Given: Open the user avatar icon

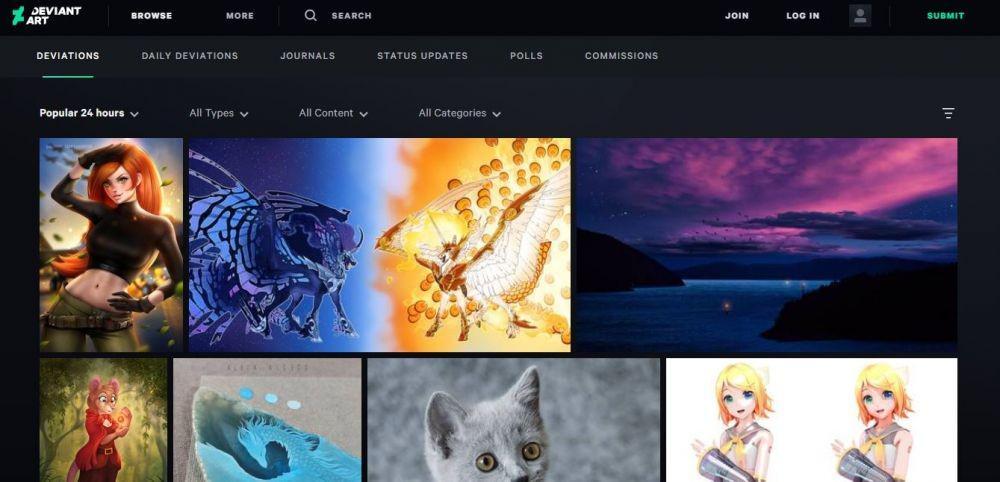Looking at the screenshot, I should point(860,15).
